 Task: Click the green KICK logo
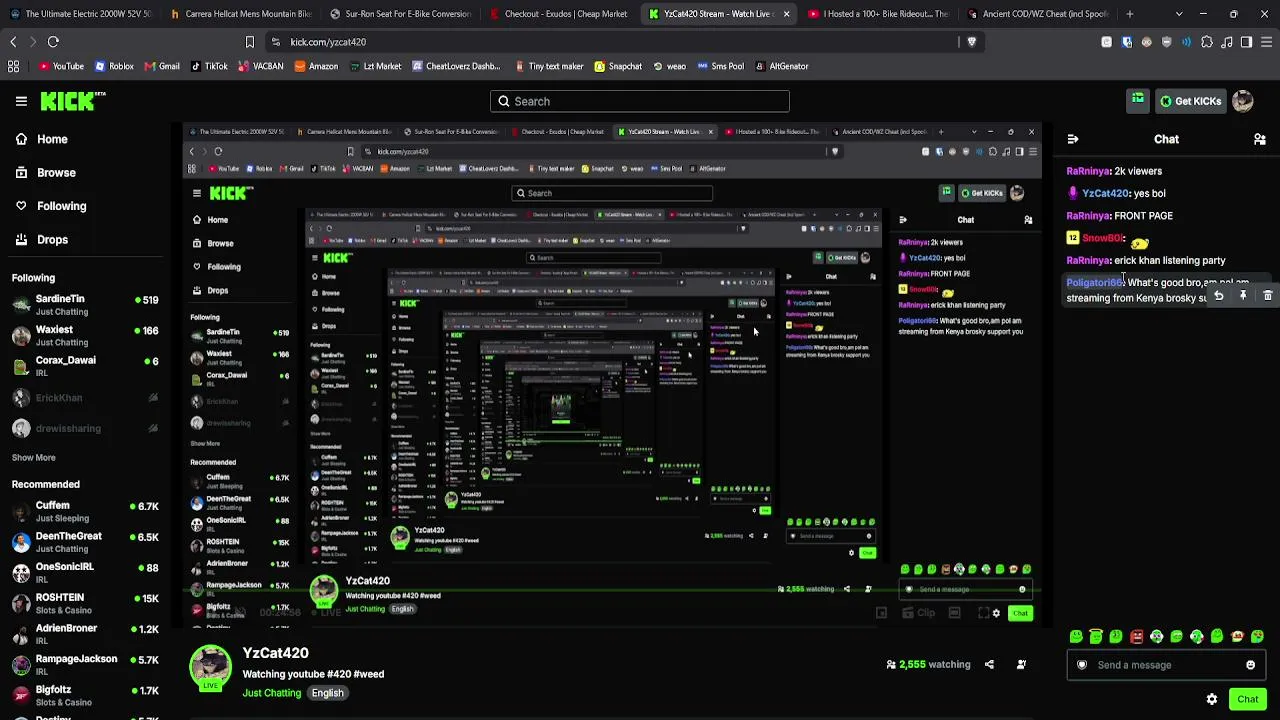point(72,101)
